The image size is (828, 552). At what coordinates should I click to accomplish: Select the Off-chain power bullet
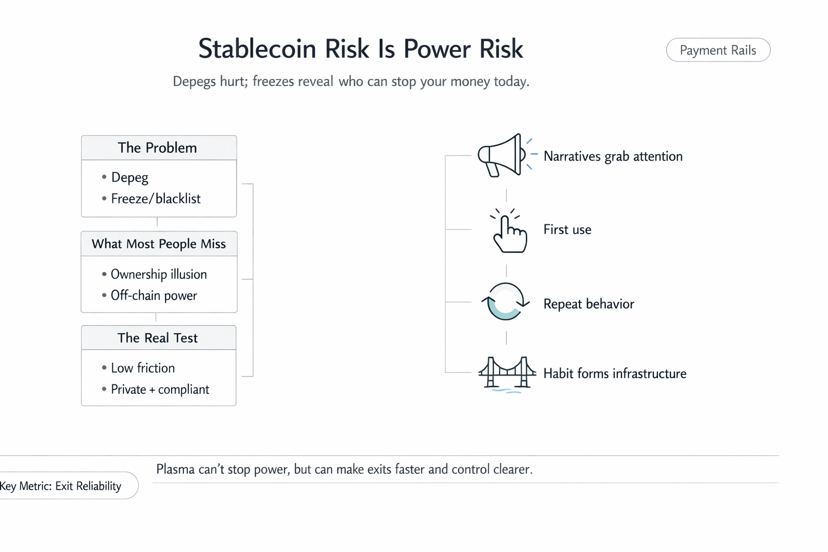tap(153, 296)
